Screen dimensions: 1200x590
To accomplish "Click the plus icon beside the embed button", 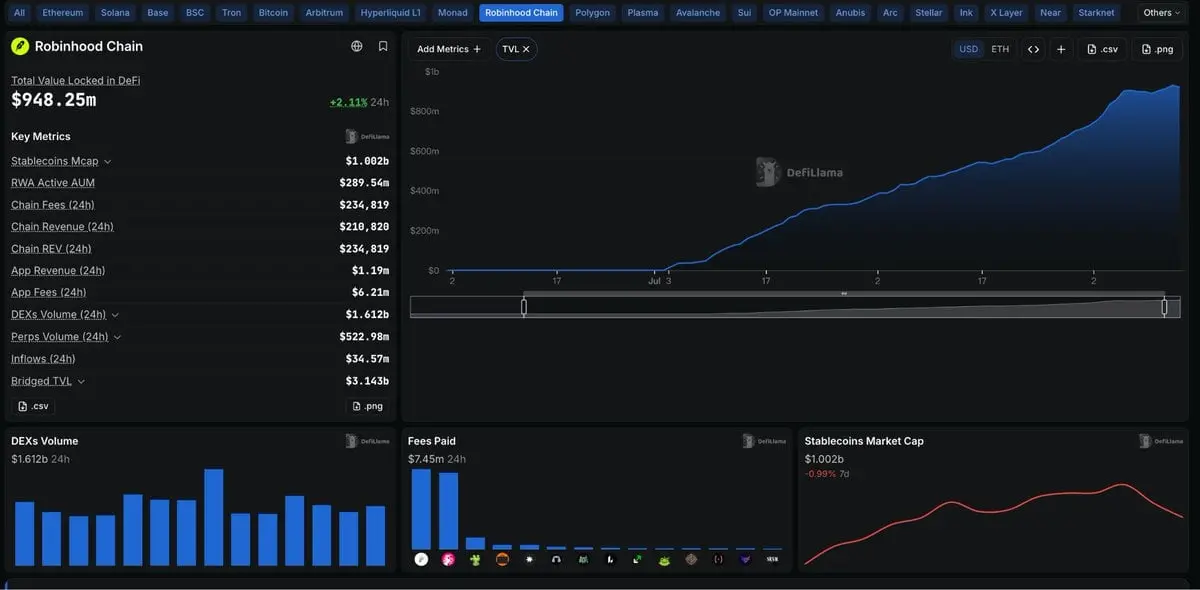I will pyautogui.click(x=1061, y=49).
